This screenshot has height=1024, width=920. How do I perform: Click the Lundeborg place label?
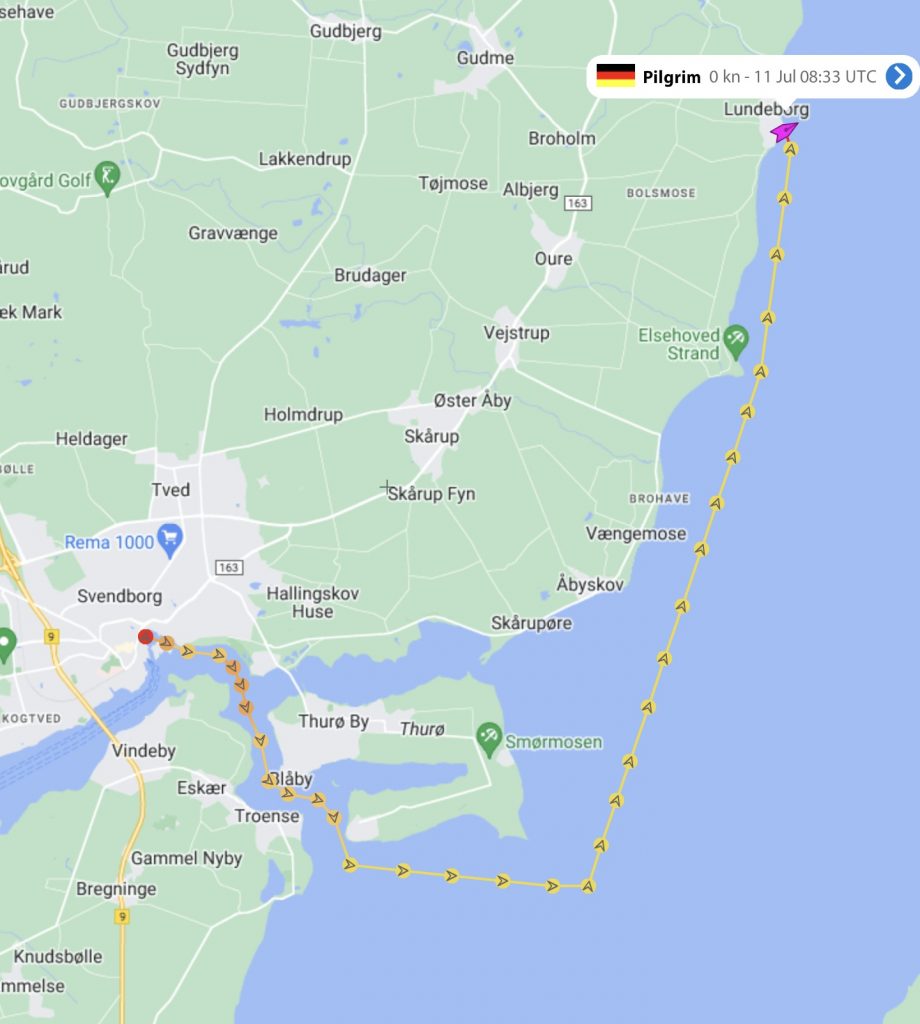(766, 109)
